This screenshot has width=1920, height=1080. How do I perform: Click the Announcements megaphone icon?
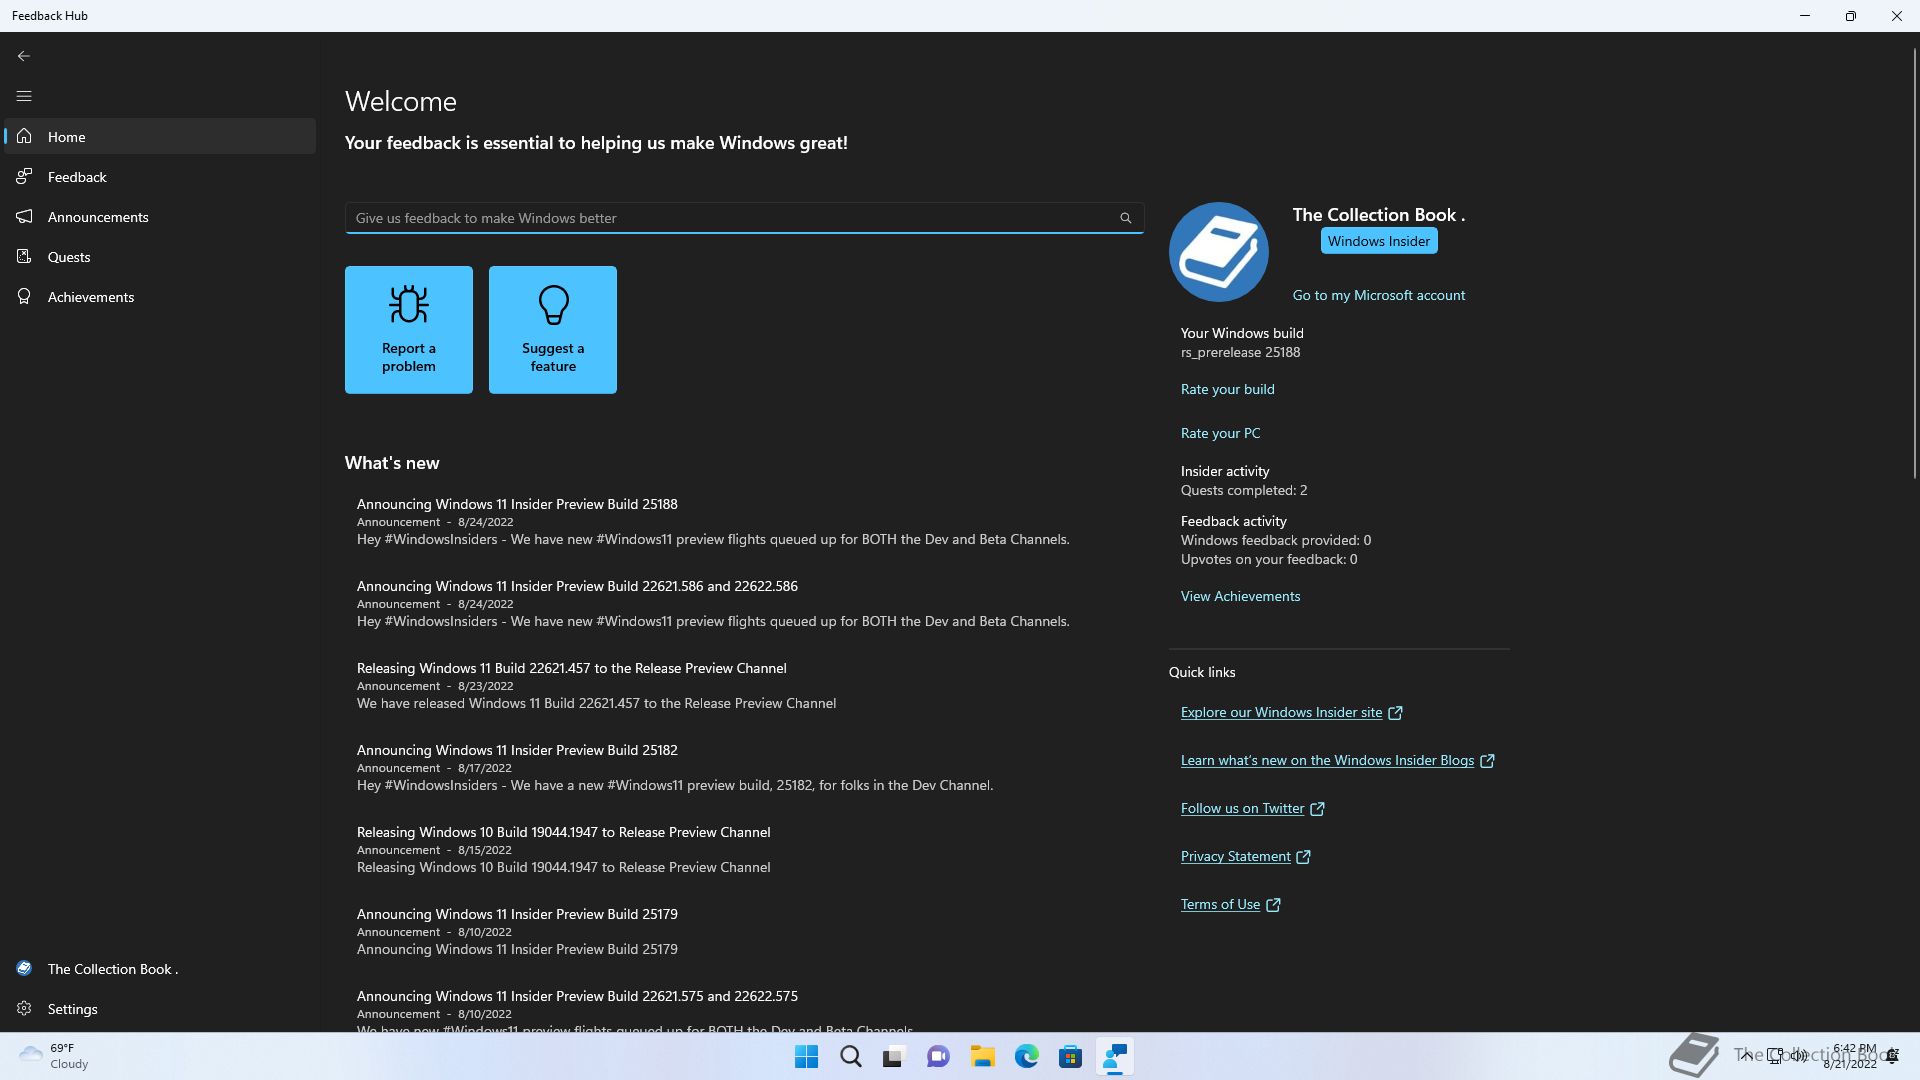tap(24, 216)
